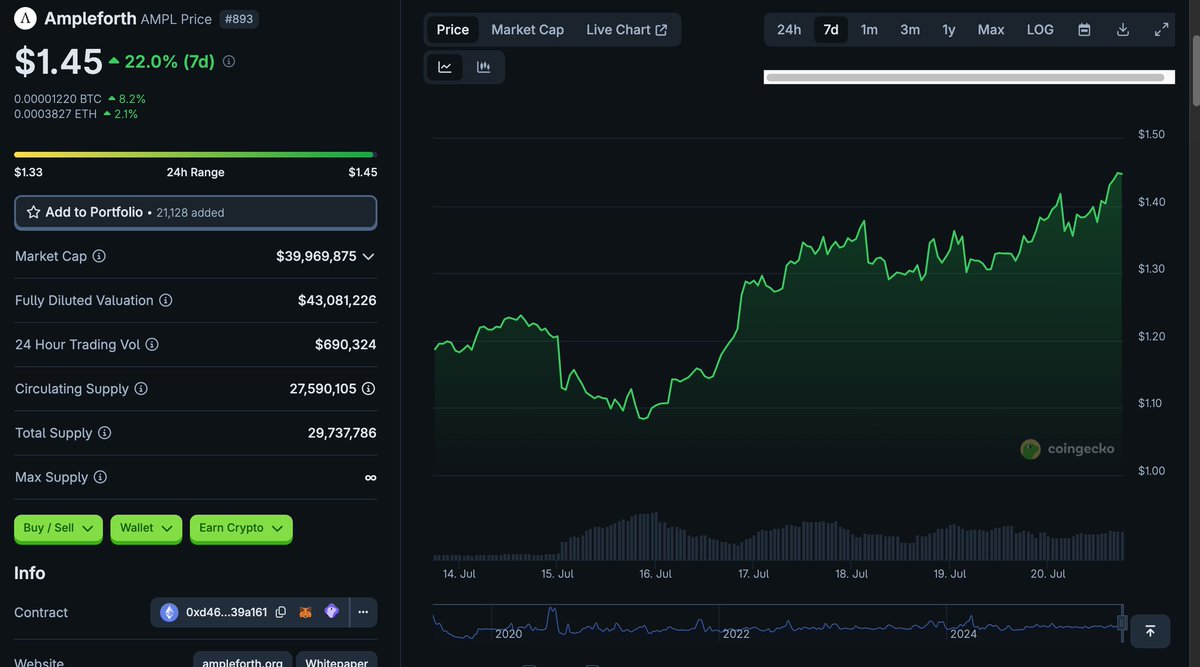This screenshot has height=667, width=1200.
Task: Show Market Cap info tooltip icon
Action: (99, 256)
